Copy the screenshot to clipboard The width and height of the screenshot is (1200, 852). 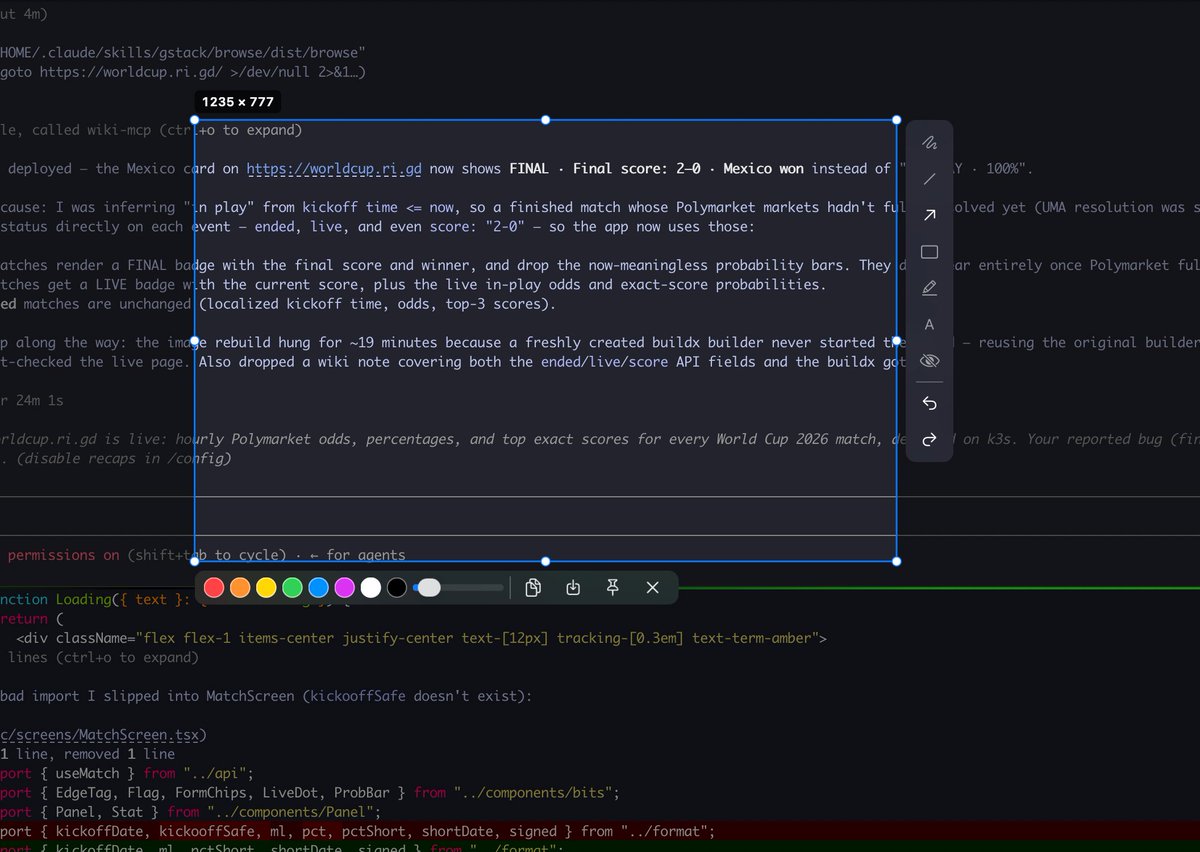click(x=533, y=588)
